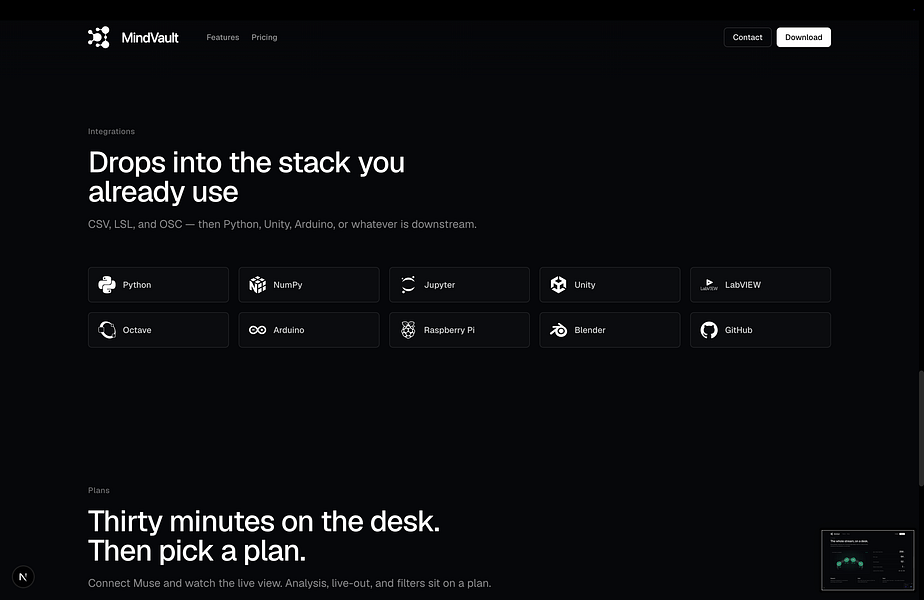Image resolution: width=924 pixels, height=600 pixels.
Task: Click the Python snake icon
Action: (107, 285)
